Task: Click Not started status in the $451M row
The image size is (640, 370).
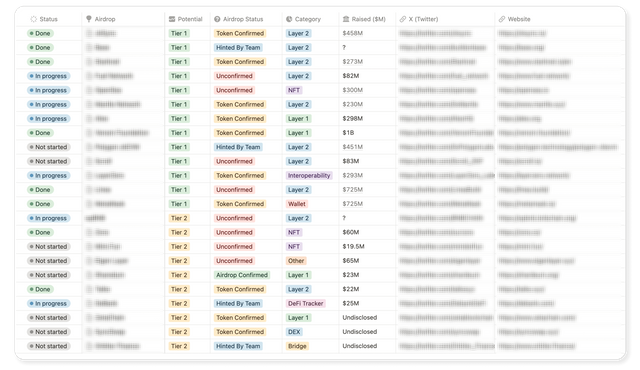Action: pos(49,147)
